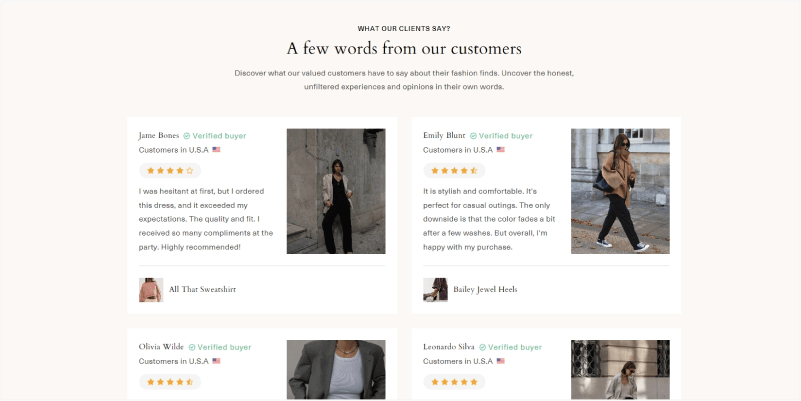This screenshot has height=401, width=801.
Task: View Emily Blunt review photo
Action: pos(620,191)
